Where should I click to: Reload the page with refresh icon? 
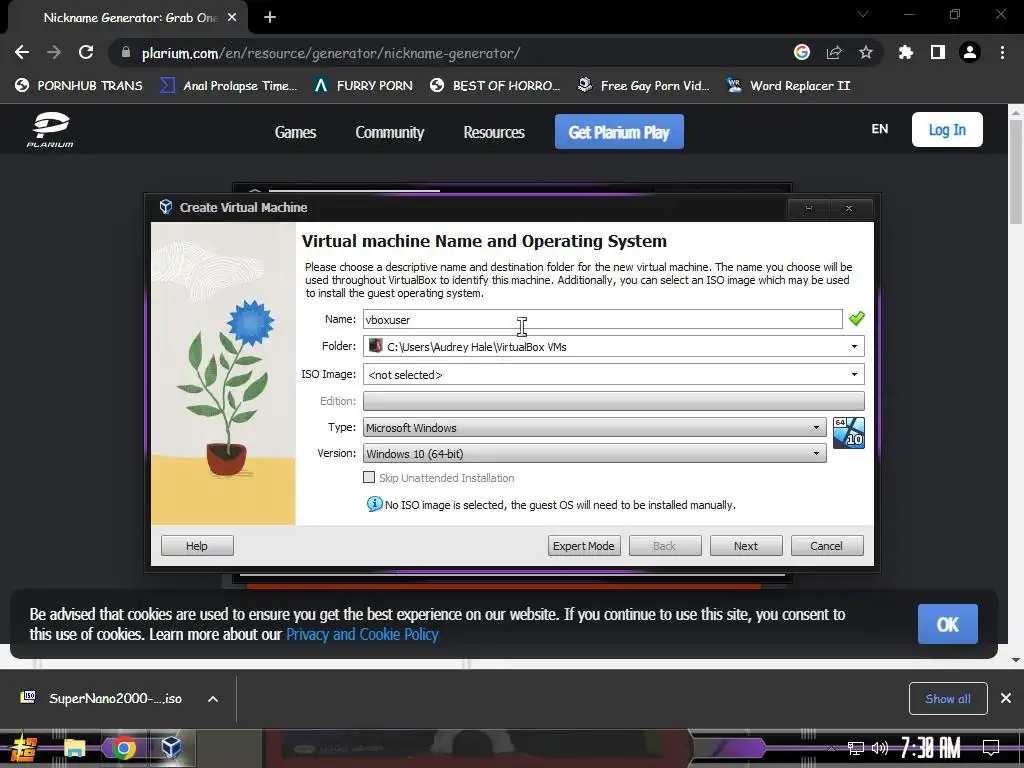tap(86, 52)
